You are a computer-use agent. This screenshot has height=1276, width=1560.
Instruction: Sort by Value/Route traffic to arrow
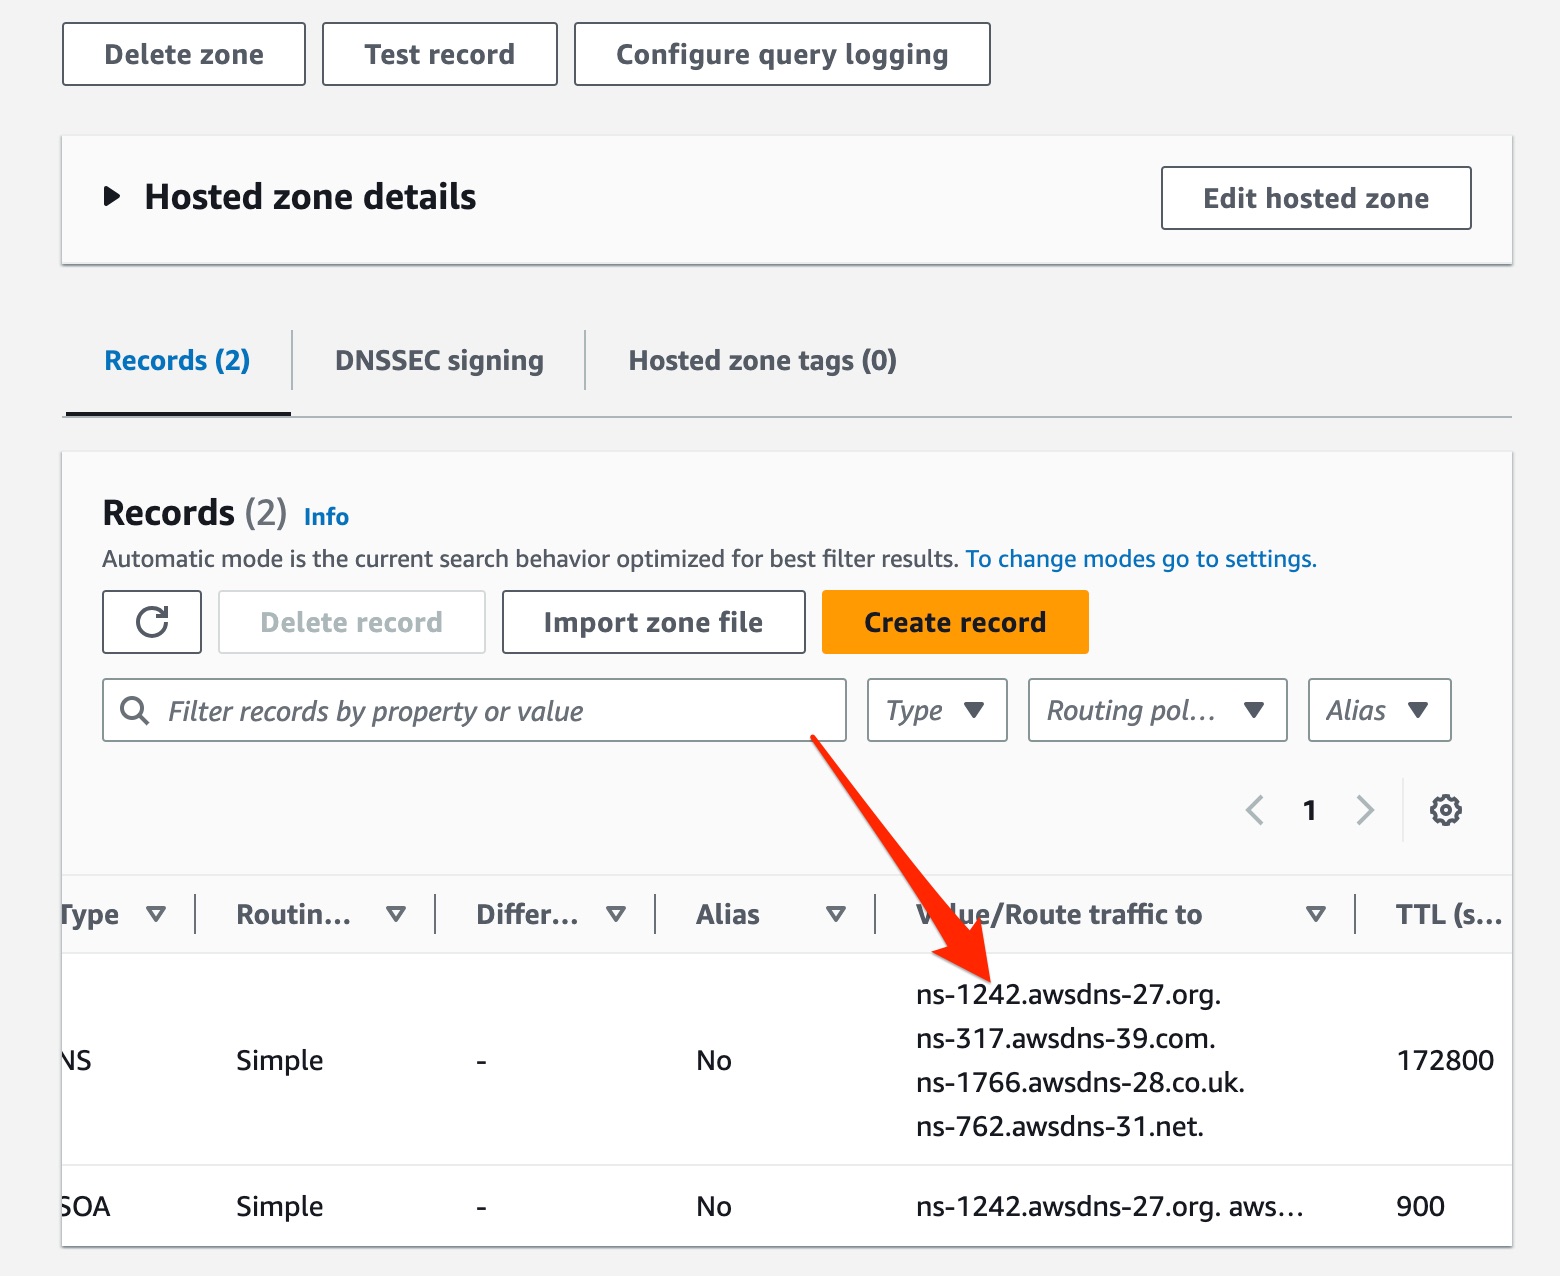tap(1316, 914)
